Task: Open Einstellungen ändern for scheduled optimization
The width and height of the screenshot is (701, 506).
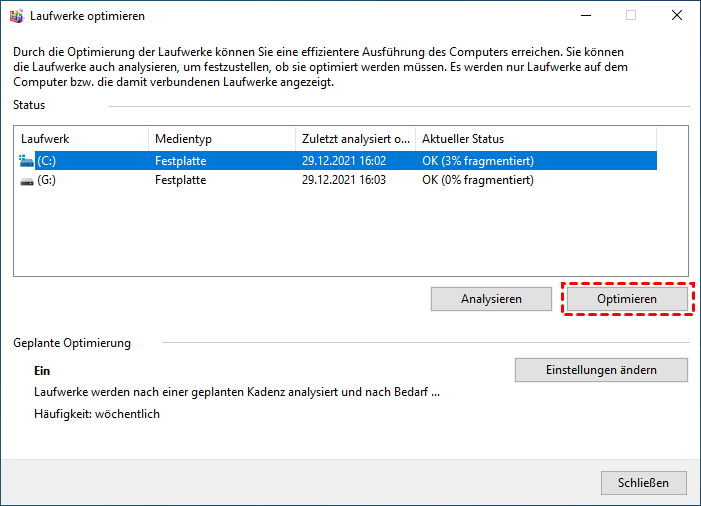Action: pos(601,370)
